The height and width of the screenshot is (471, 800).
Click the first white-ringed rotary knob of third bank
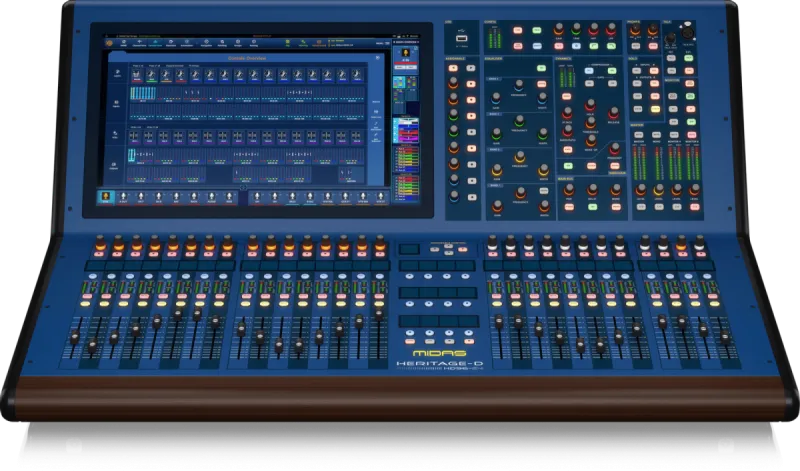coord(492,243)
